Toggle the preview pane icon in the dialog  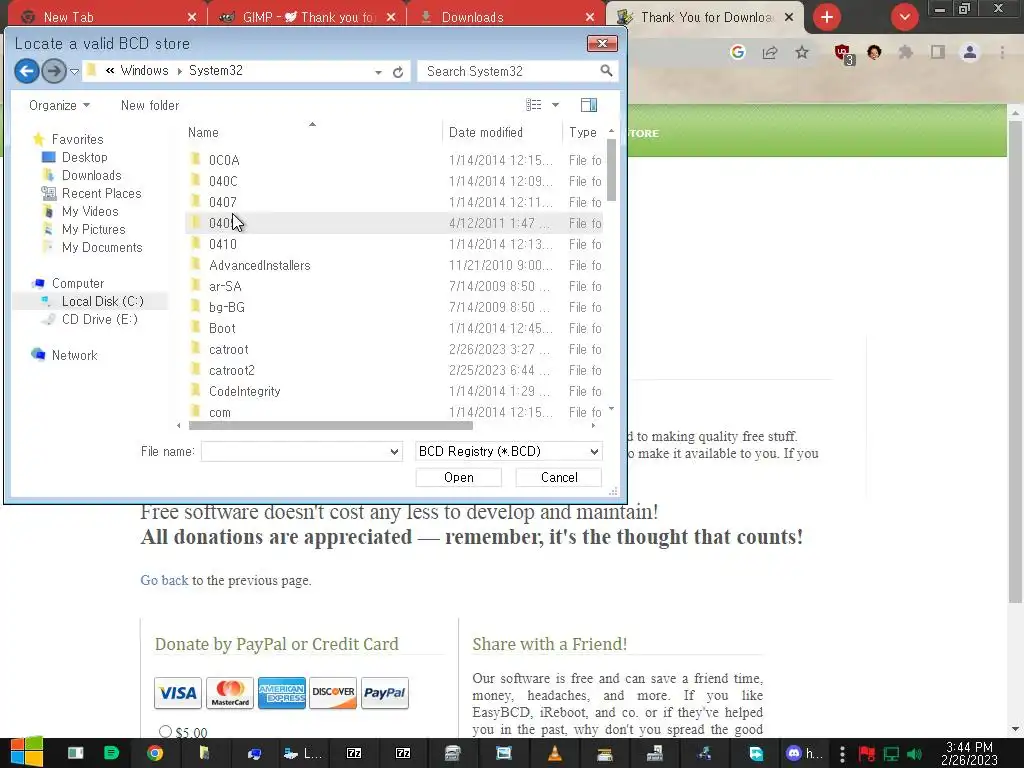pos(588,105)
